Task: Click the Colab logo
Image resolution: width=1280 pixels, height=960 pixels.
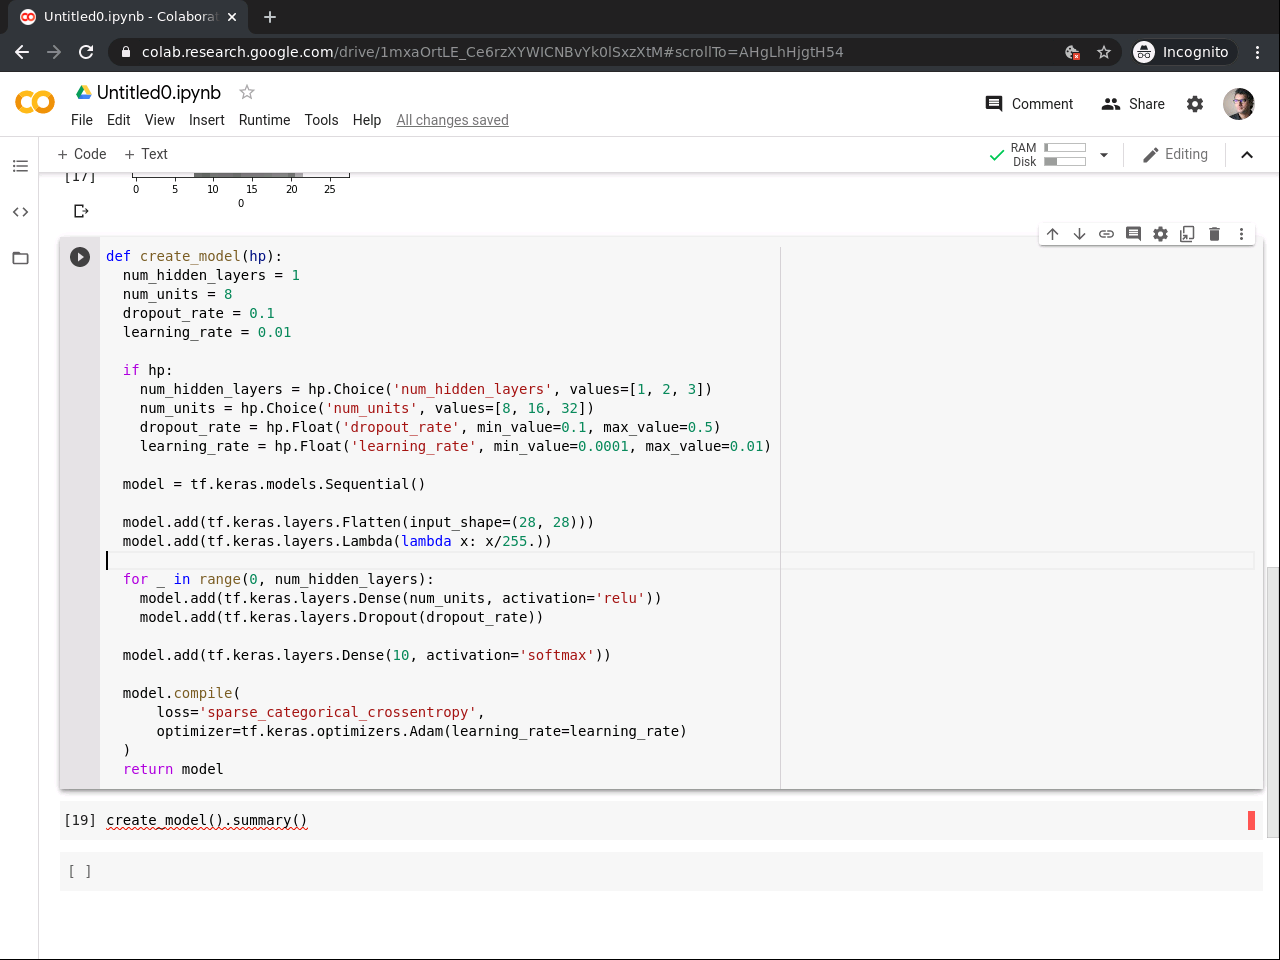Action: [35, 102]
